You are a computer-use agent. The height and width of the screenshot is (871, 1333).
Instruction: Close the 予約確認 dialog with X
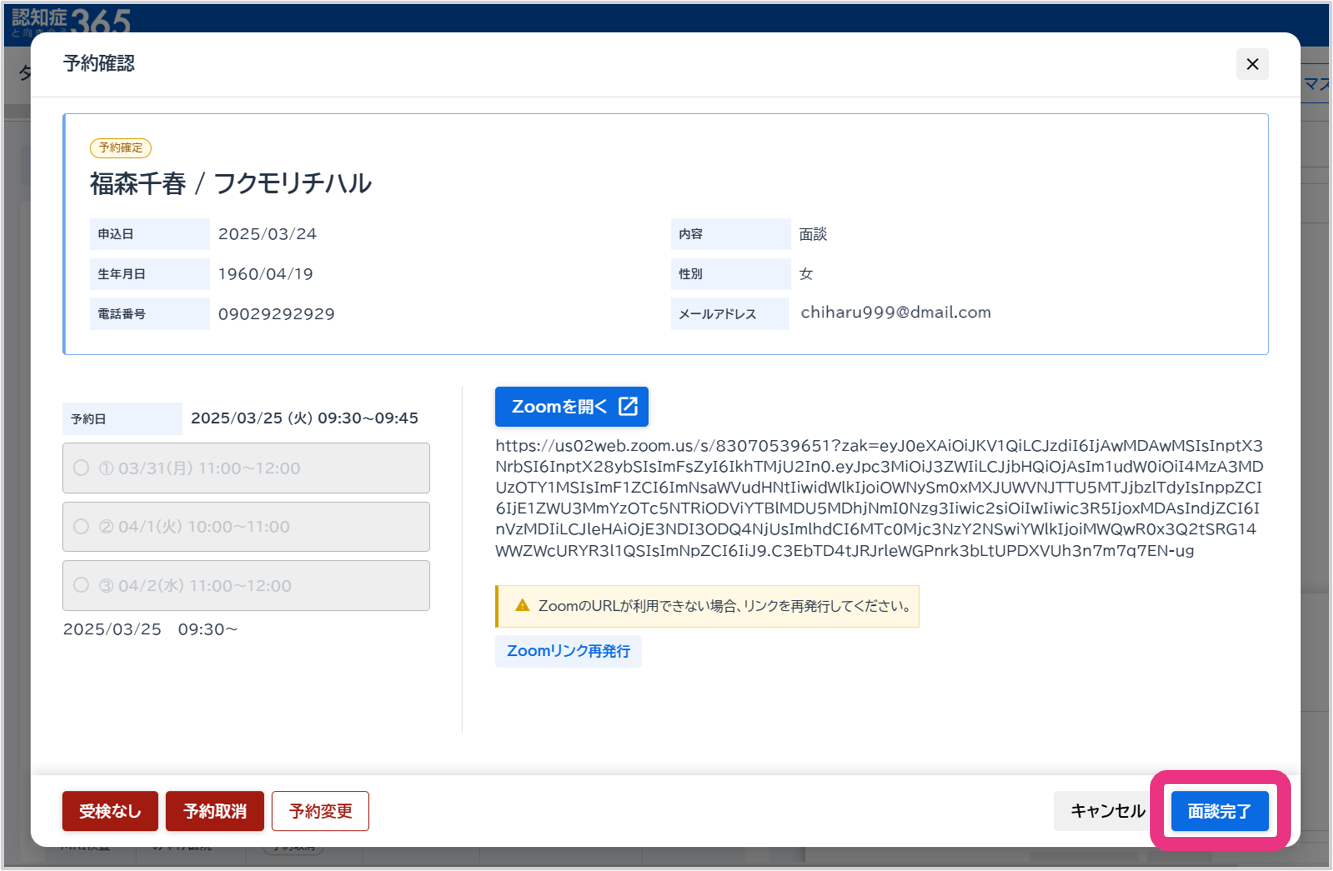pyautogui.click(x=1252, y=64)
